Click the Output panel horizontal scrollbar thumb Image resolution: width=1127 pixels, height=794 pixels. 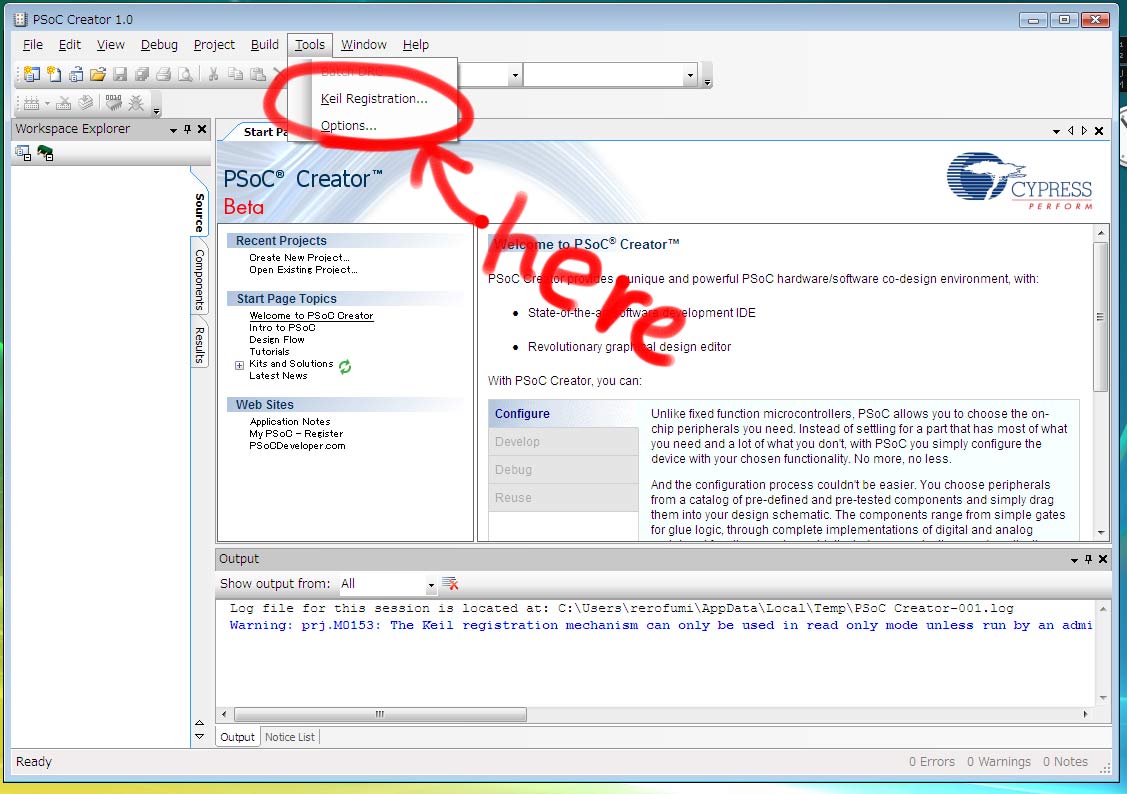(380, 714)
